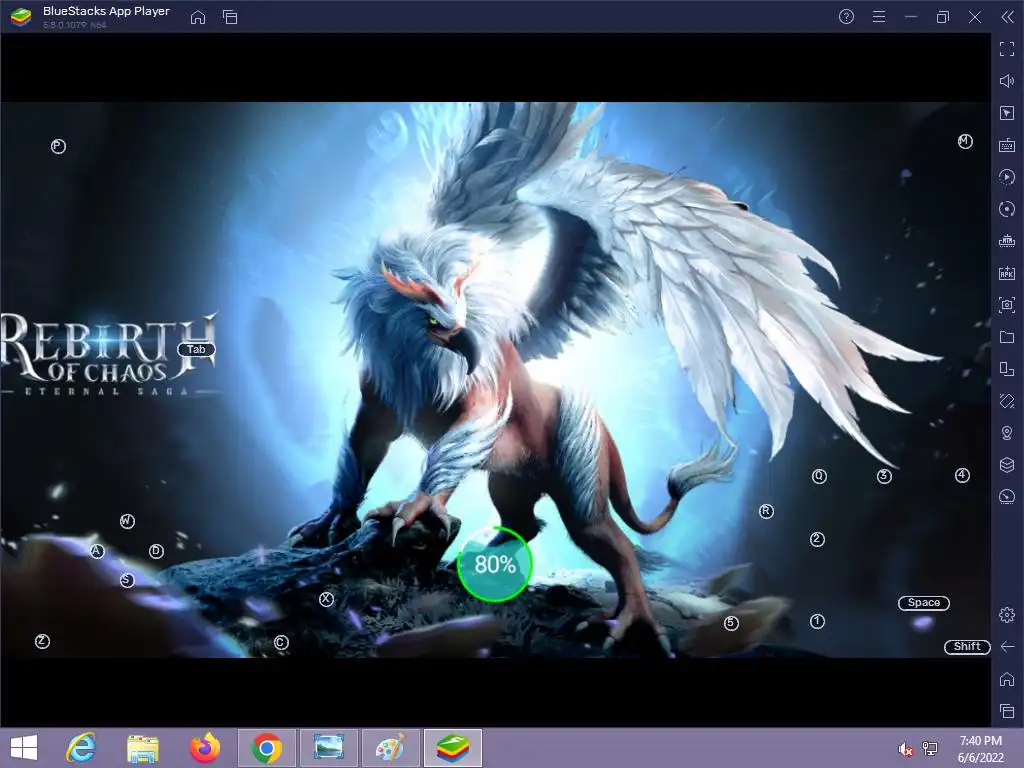The width and height of the screenshot is (1024, 768).
Task: Toggle fullscreen mode in the sidebar
Action: 1007,49
